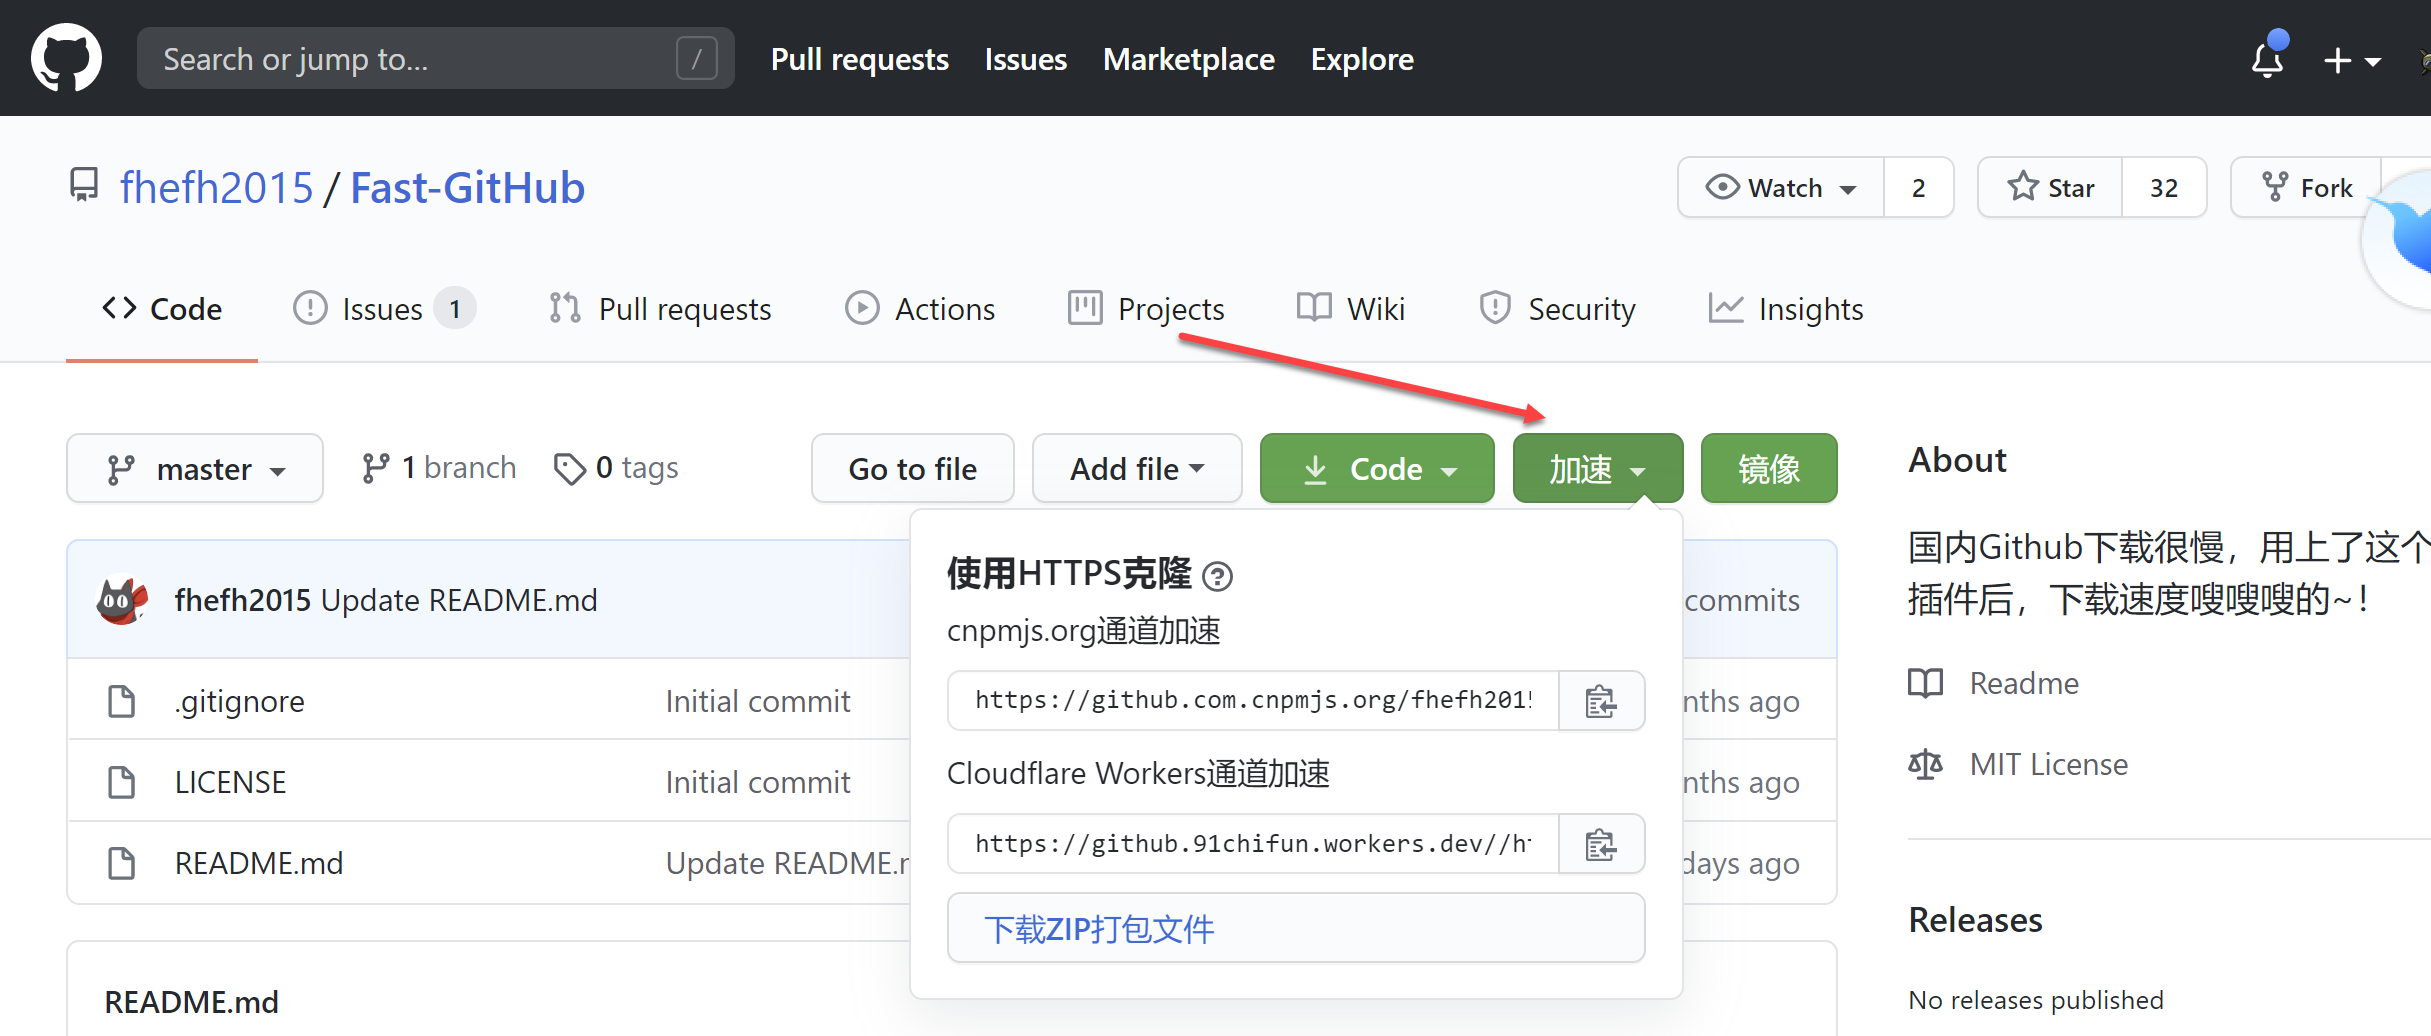Switch to the Insights tab
Viewport: 2431px width, 1036px height.
click(1786, 309)
